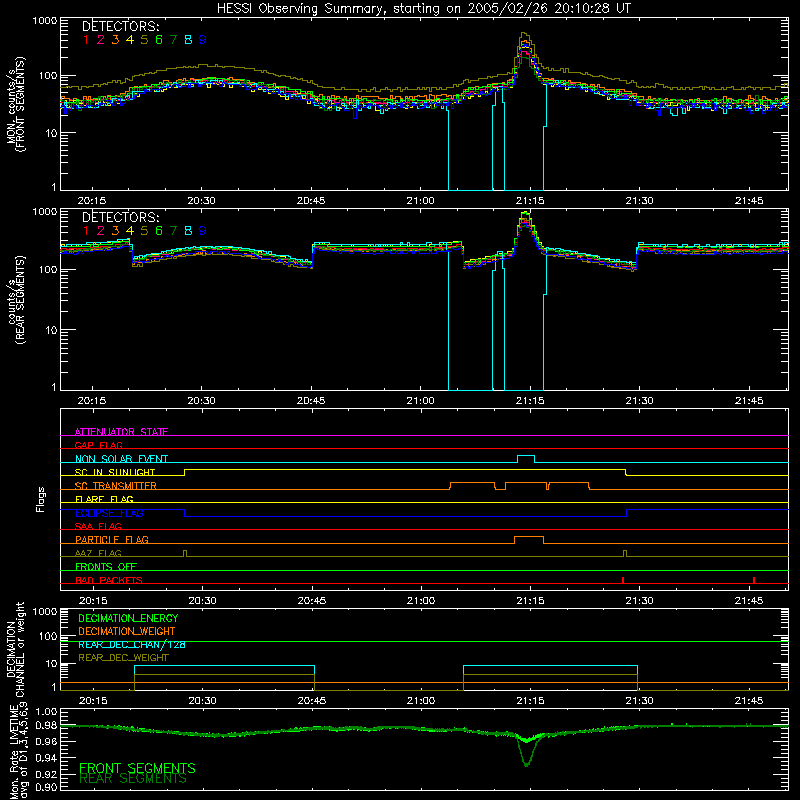
Task: Select the GAP_FLAG label
Action: (x=98, y=445)
